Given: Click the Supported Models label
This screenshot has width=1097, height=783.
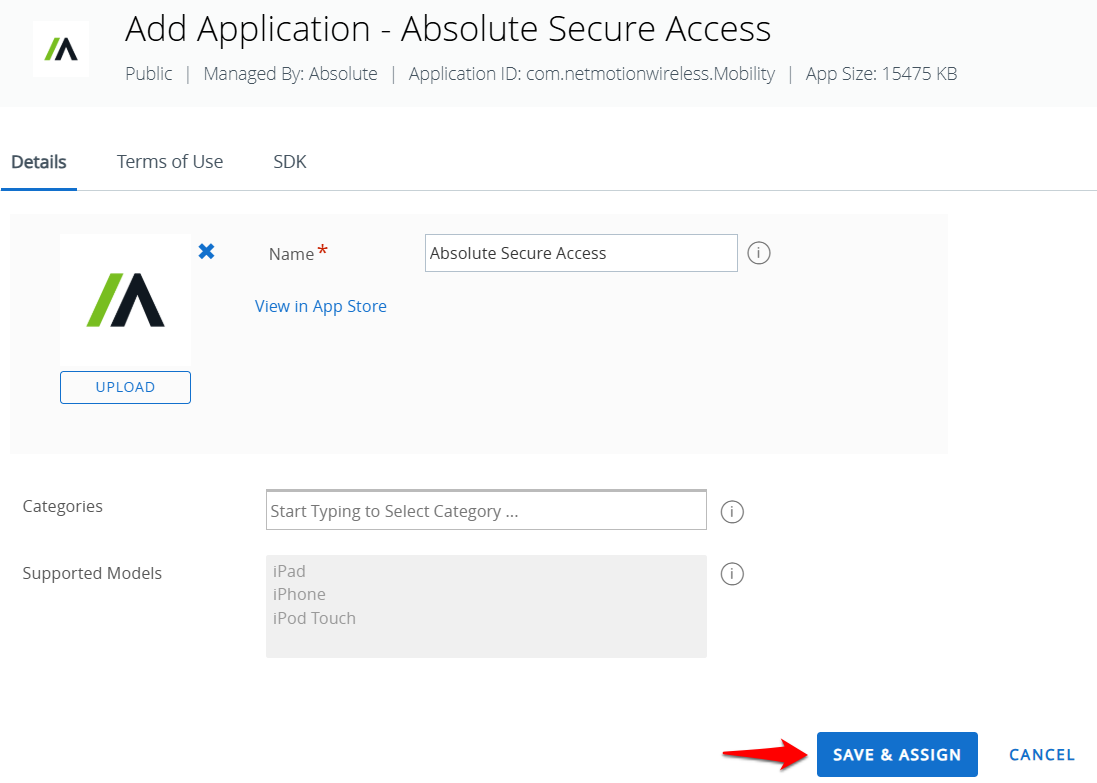Looking at the screenshot, I should coord(92,573).
